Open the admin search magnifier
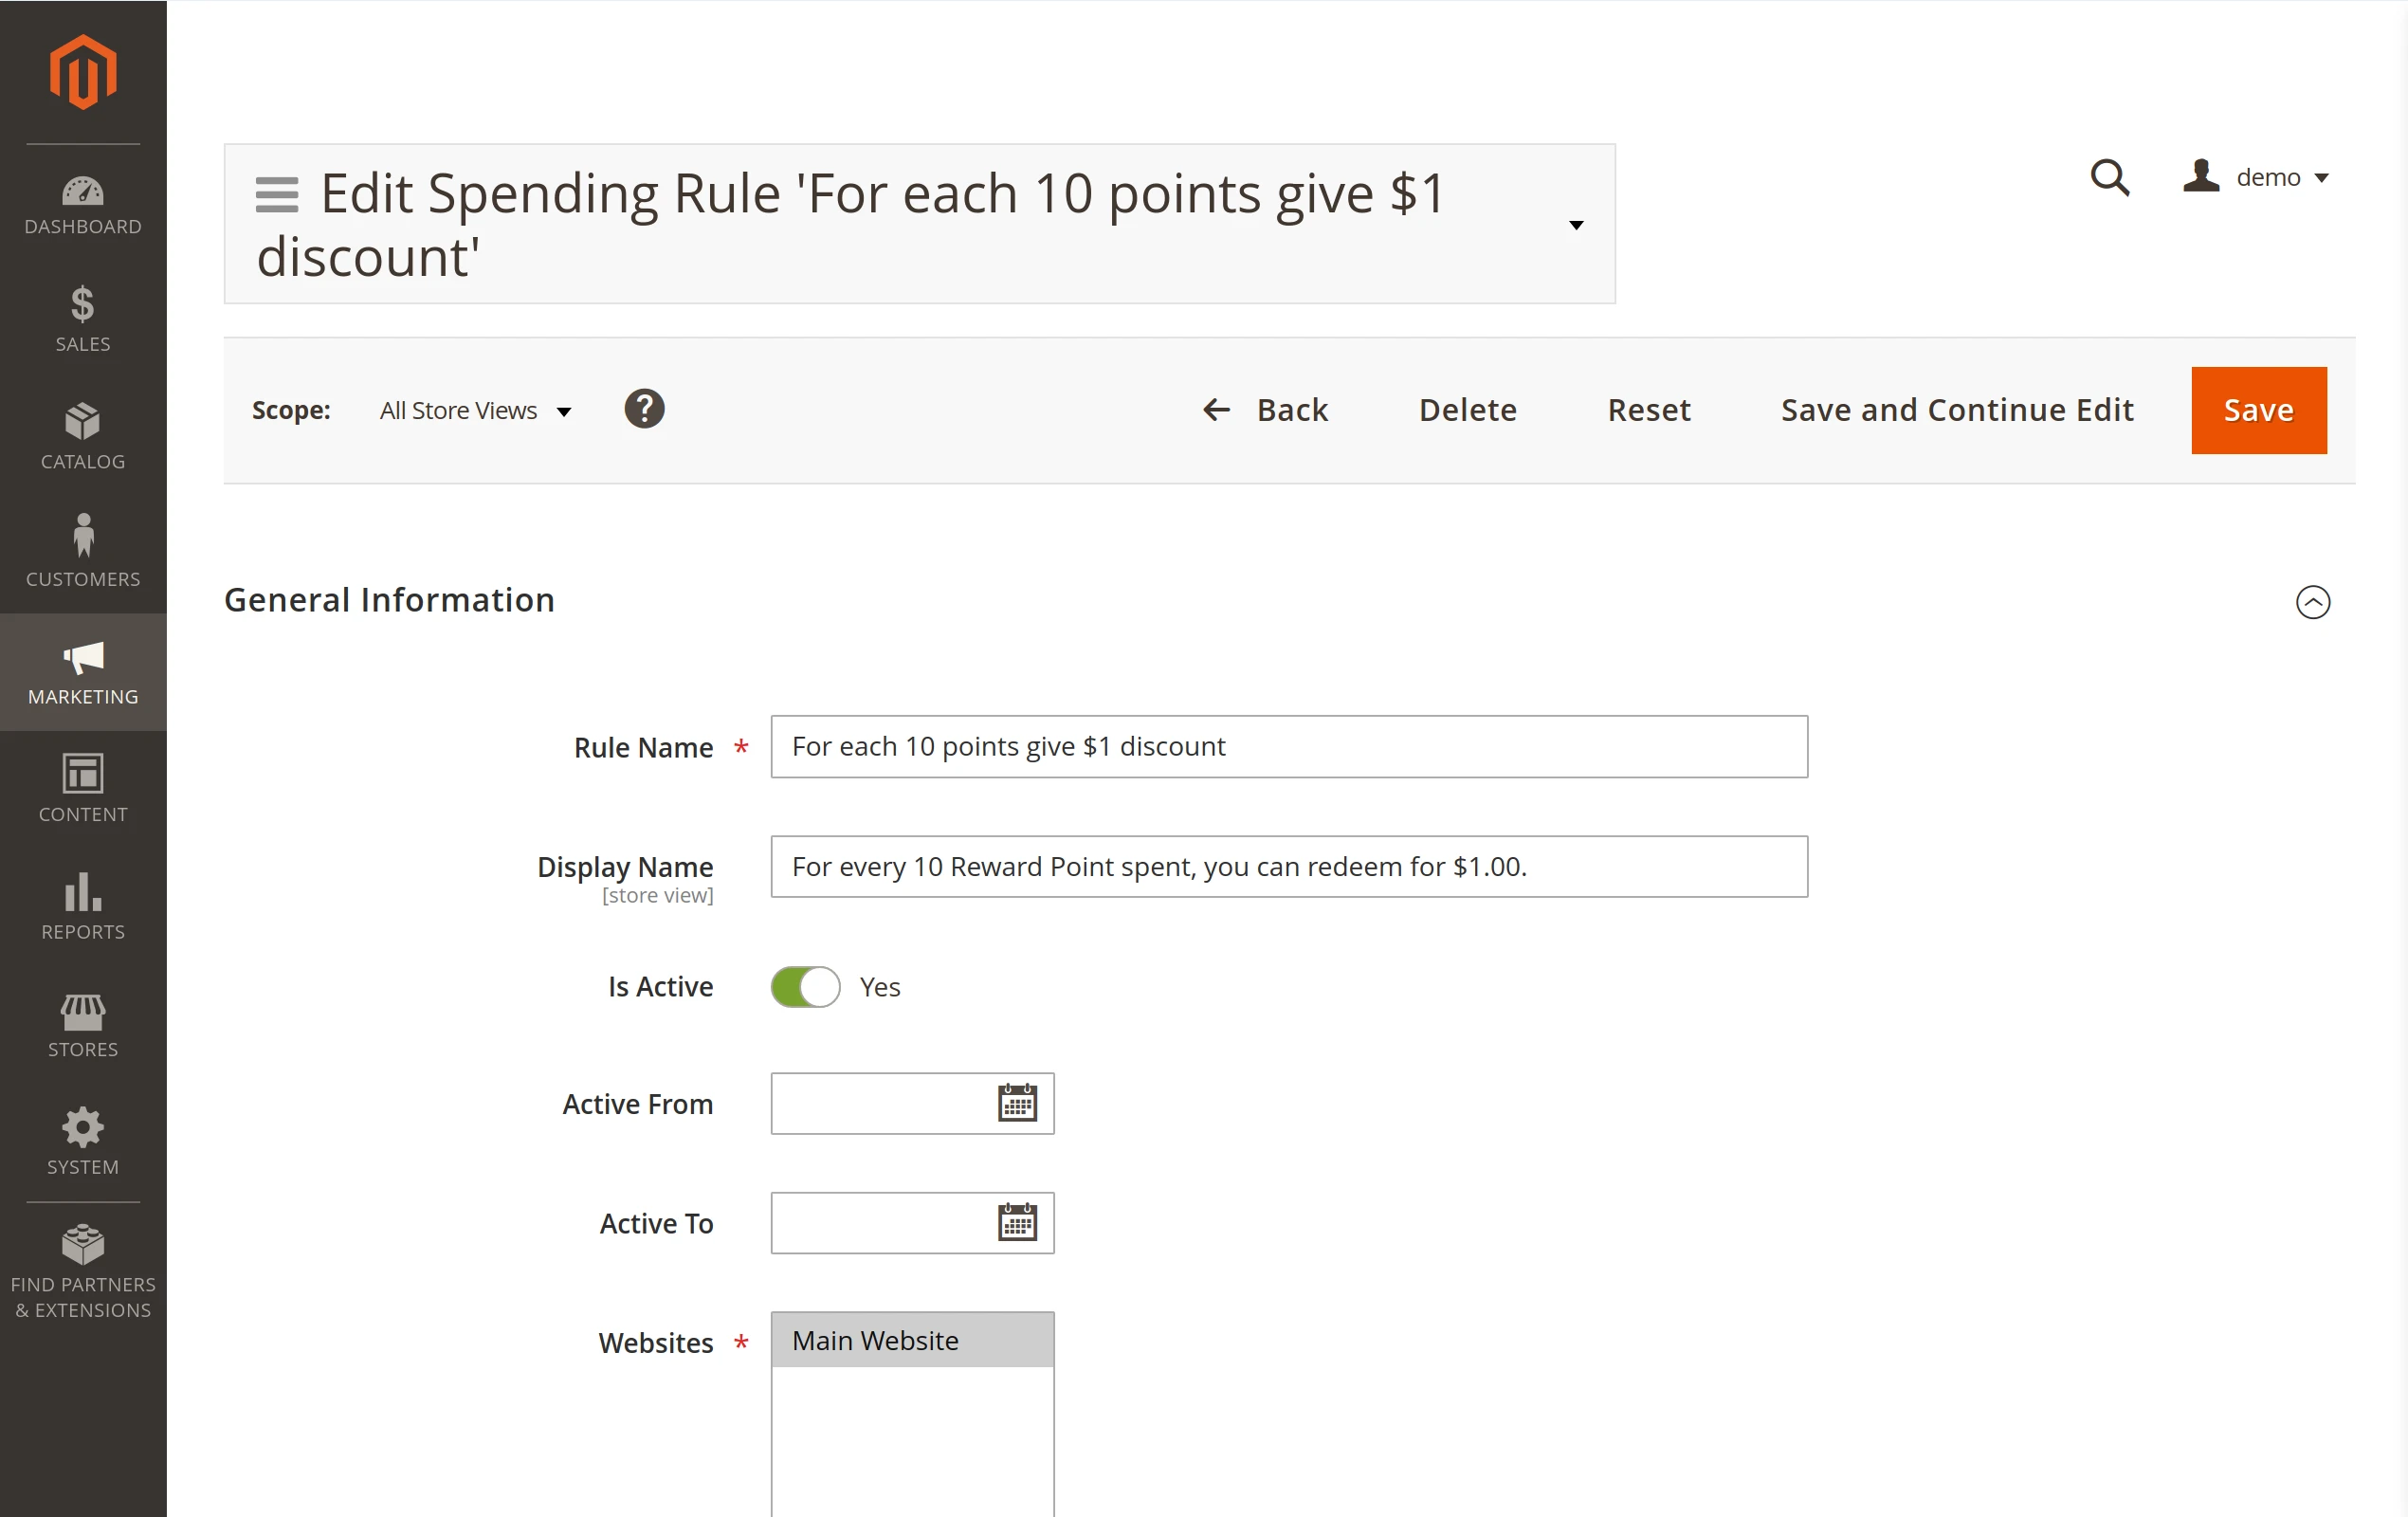 (2110, 177)
